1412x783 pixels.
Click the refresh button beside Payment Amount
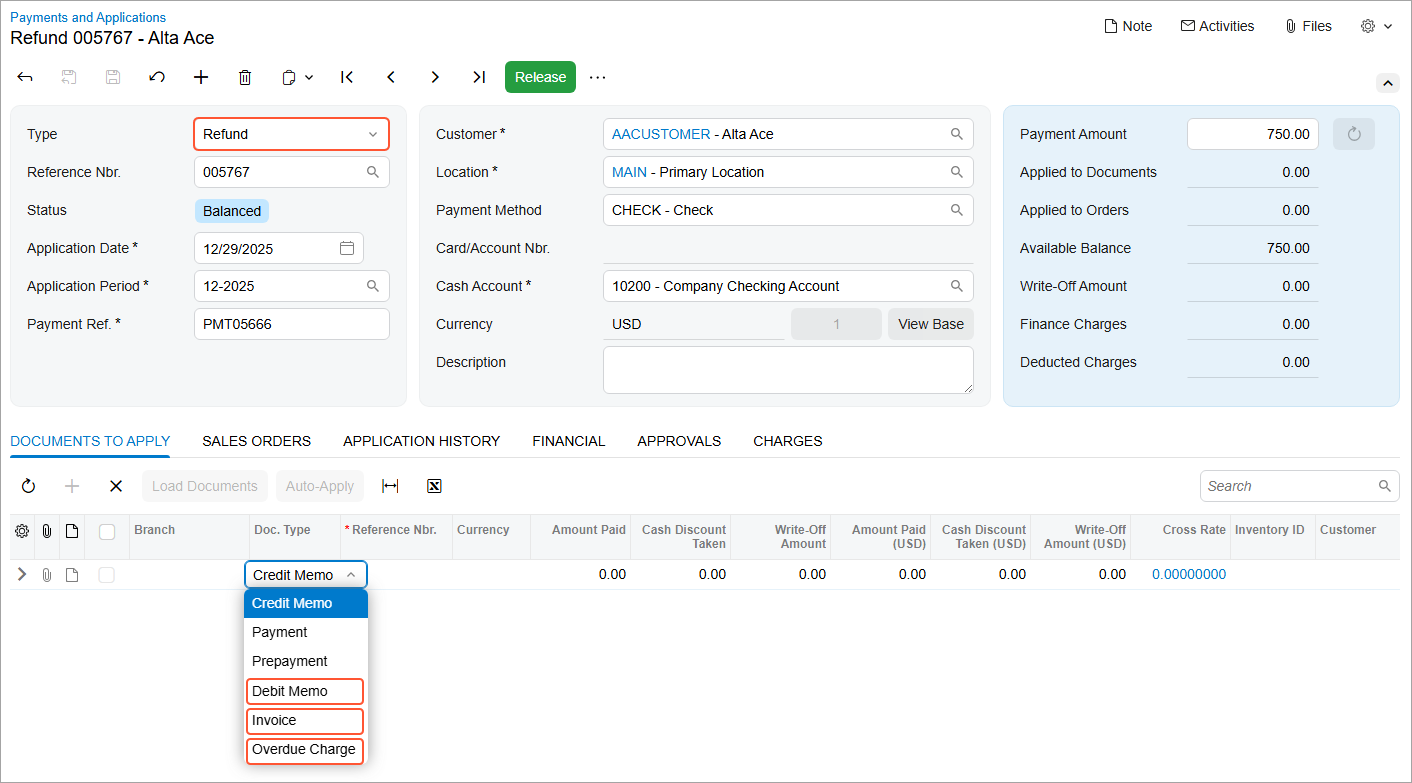pos(1354,134)
